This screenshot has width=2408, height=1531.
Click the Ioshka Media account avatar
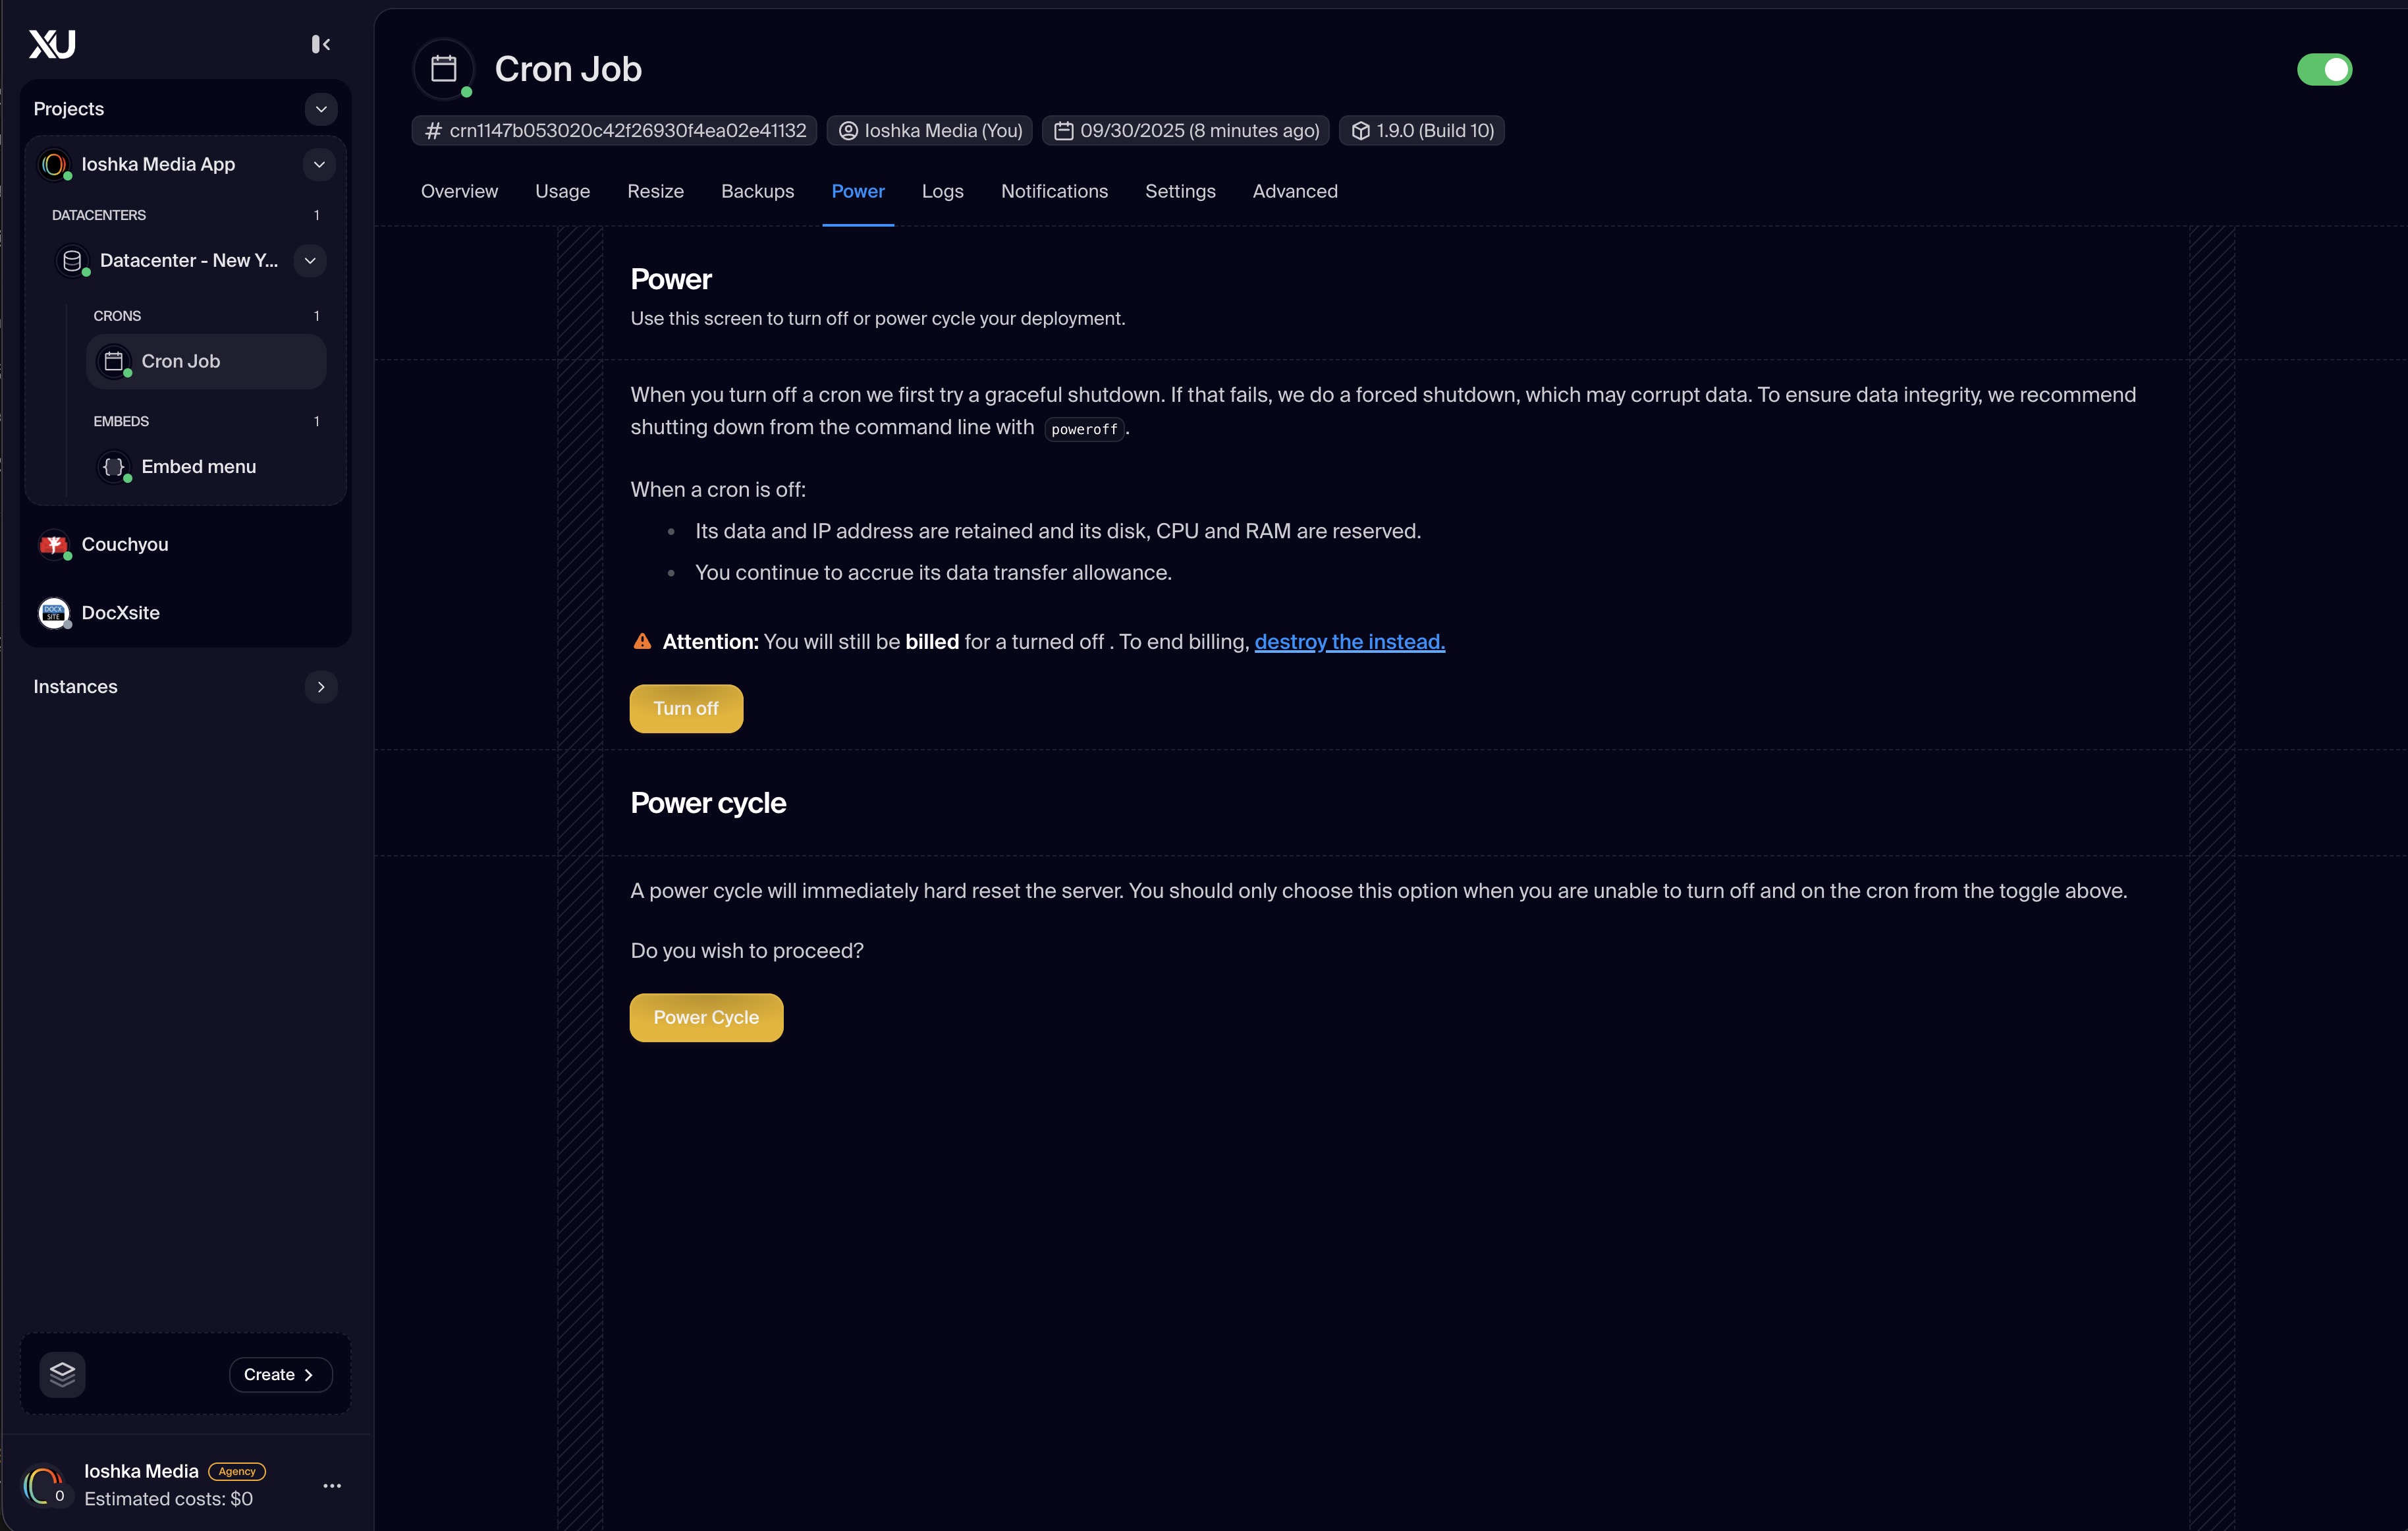[43, 1485]
